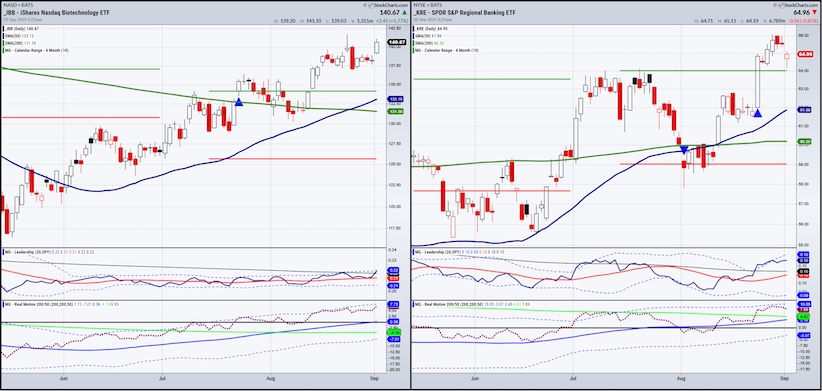Click the Jul label on the KRE time axis
Image resolution: width=822 pixels, height=391 pixels.
(x=574, y=377)
